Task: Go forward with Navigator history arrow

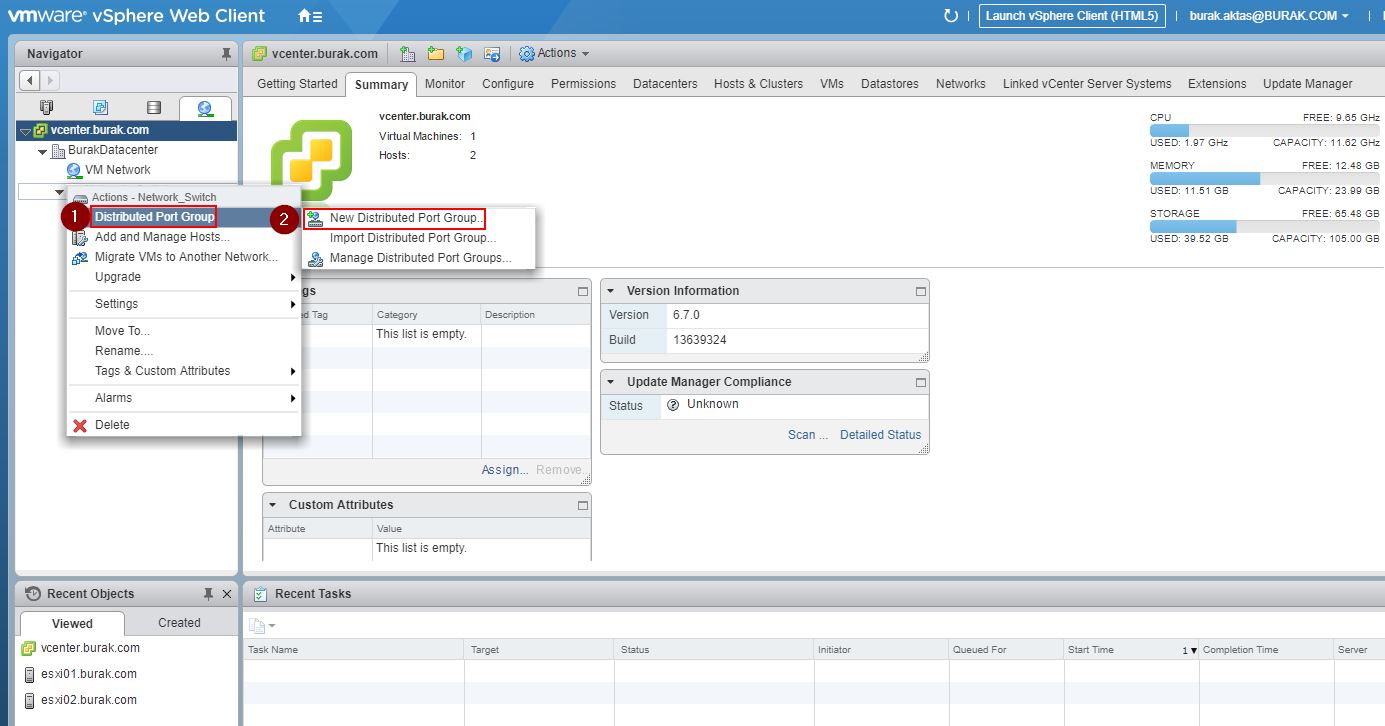Action: [x=50, y=80]
